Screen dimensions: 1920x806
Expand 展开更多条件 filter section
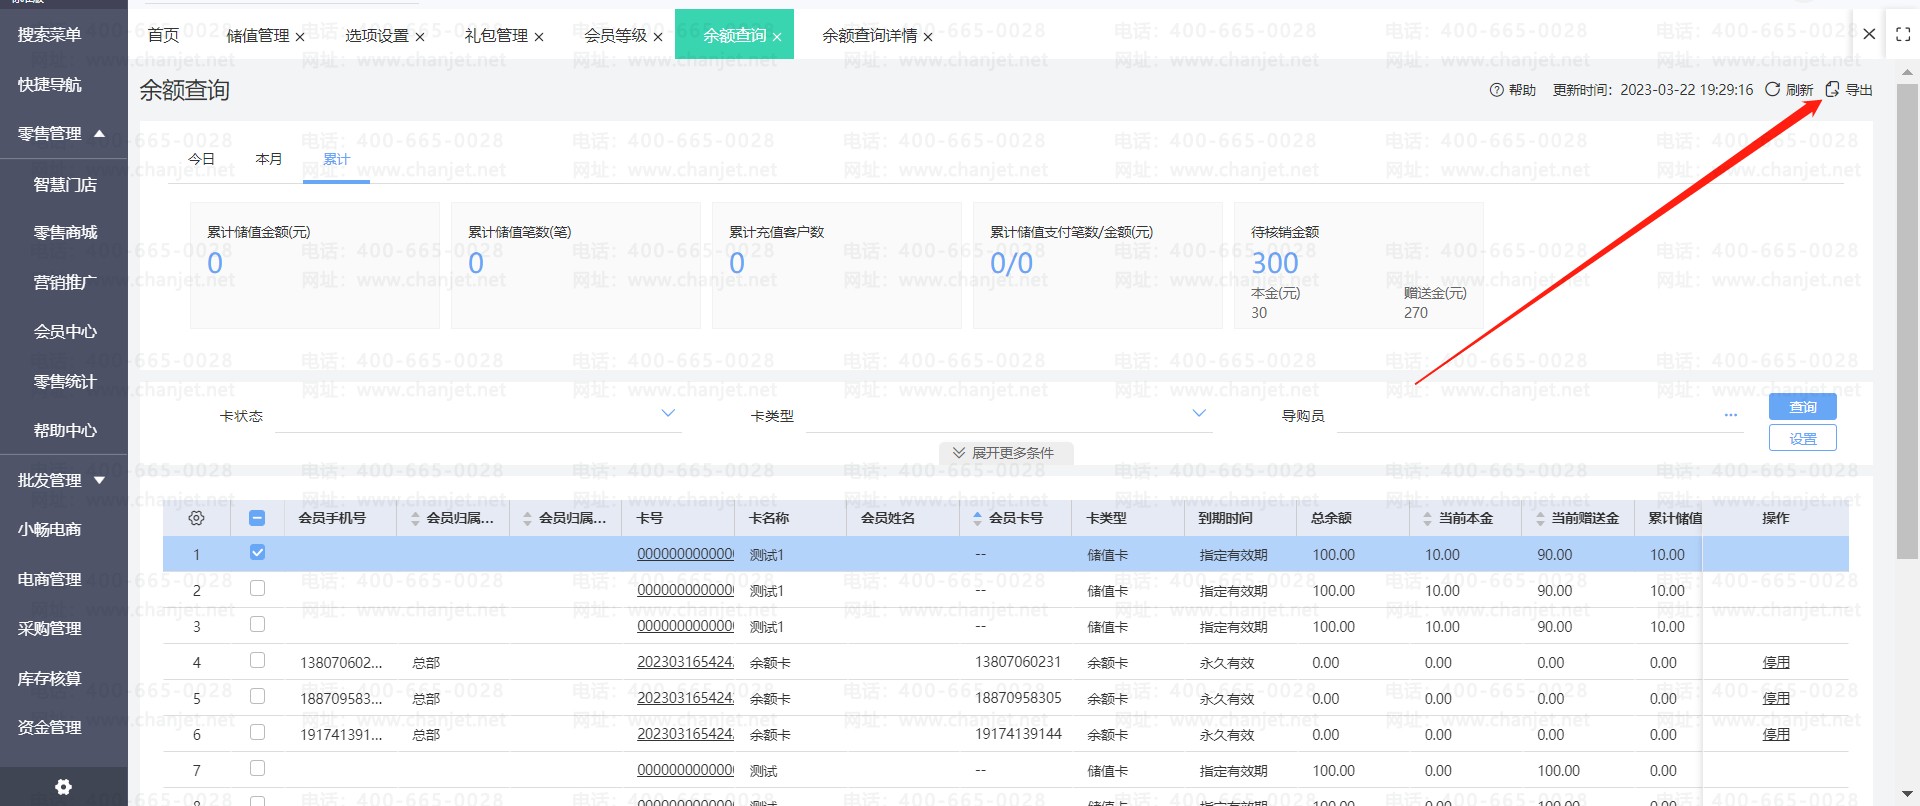(1004, 453)
